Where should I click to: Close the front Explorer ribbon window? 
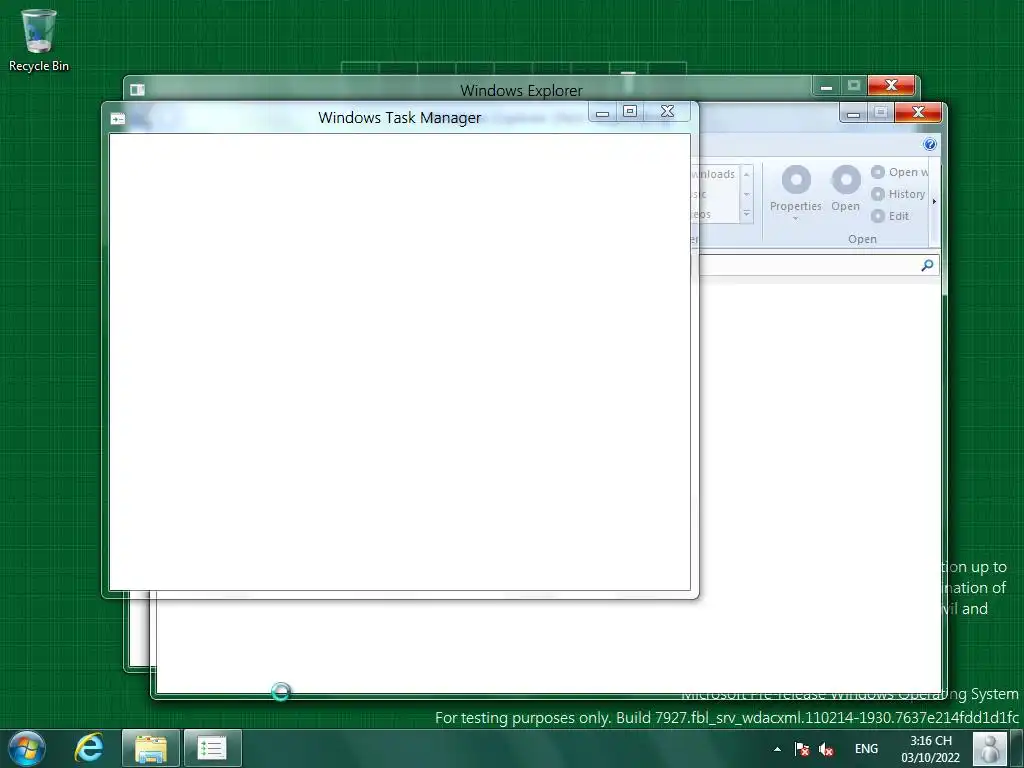click(x=918, y=112)
